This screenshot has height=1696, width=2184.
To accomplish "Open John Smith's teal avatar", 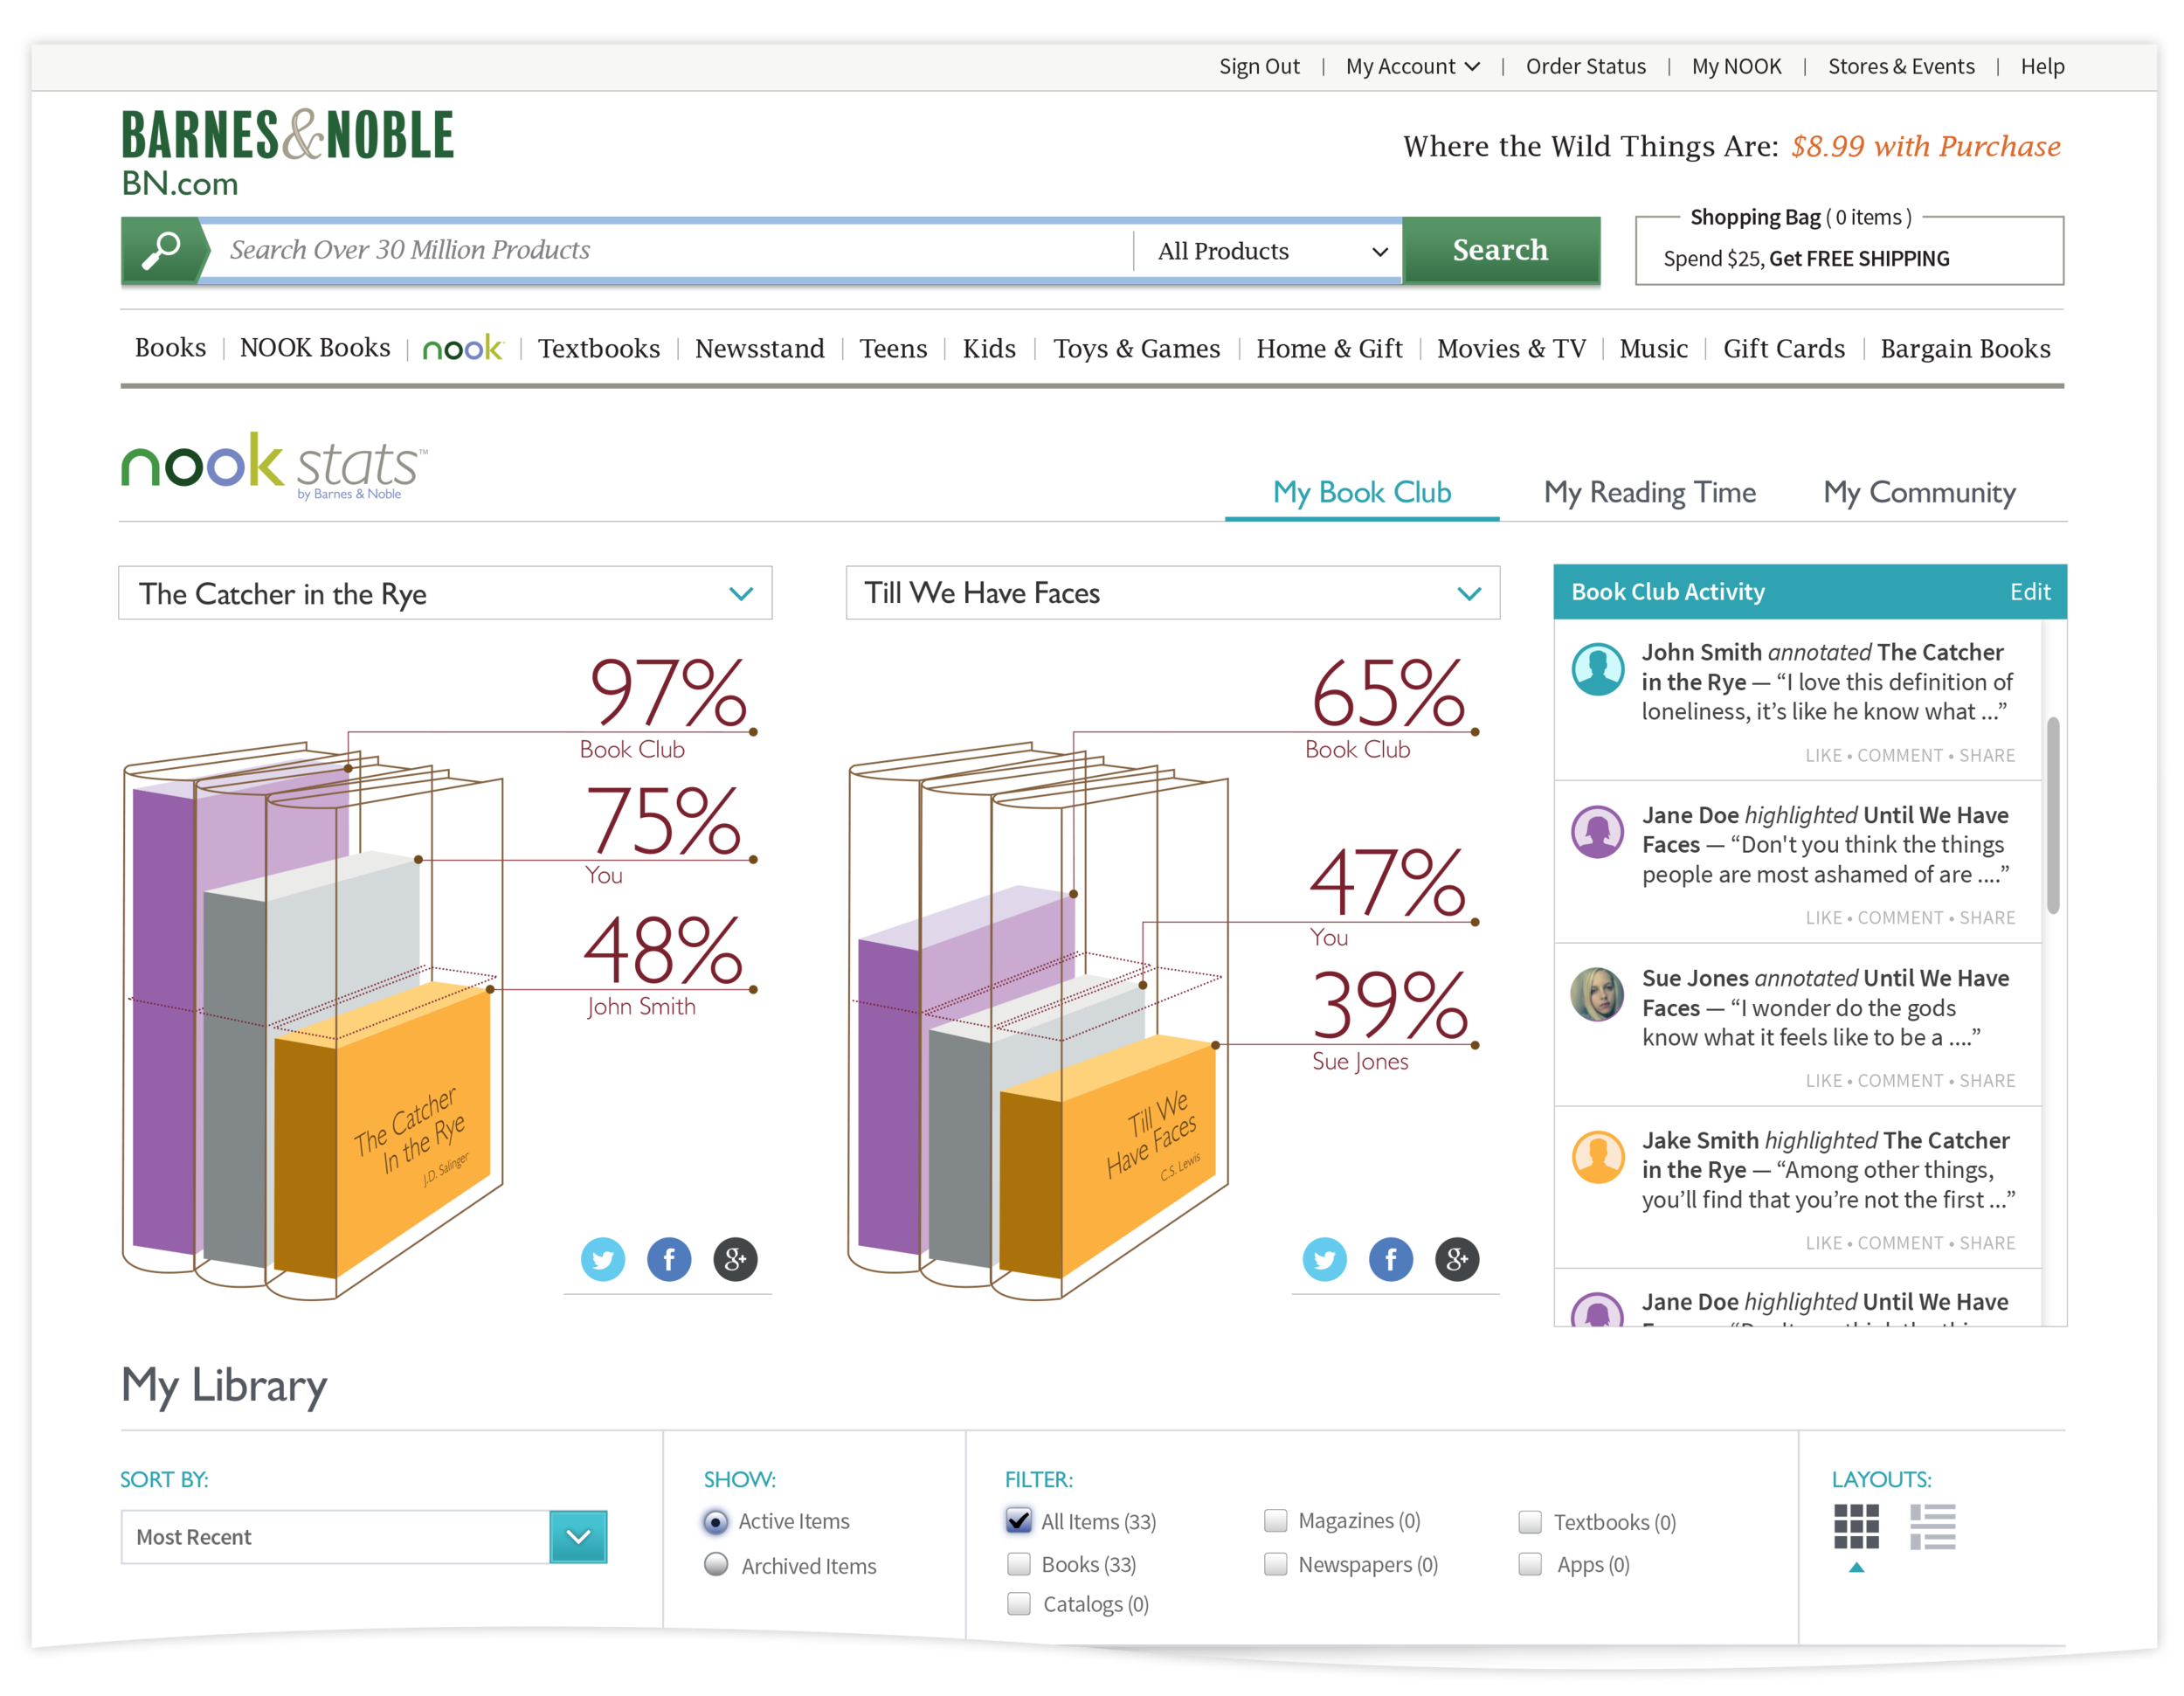I will [1598, 668].
